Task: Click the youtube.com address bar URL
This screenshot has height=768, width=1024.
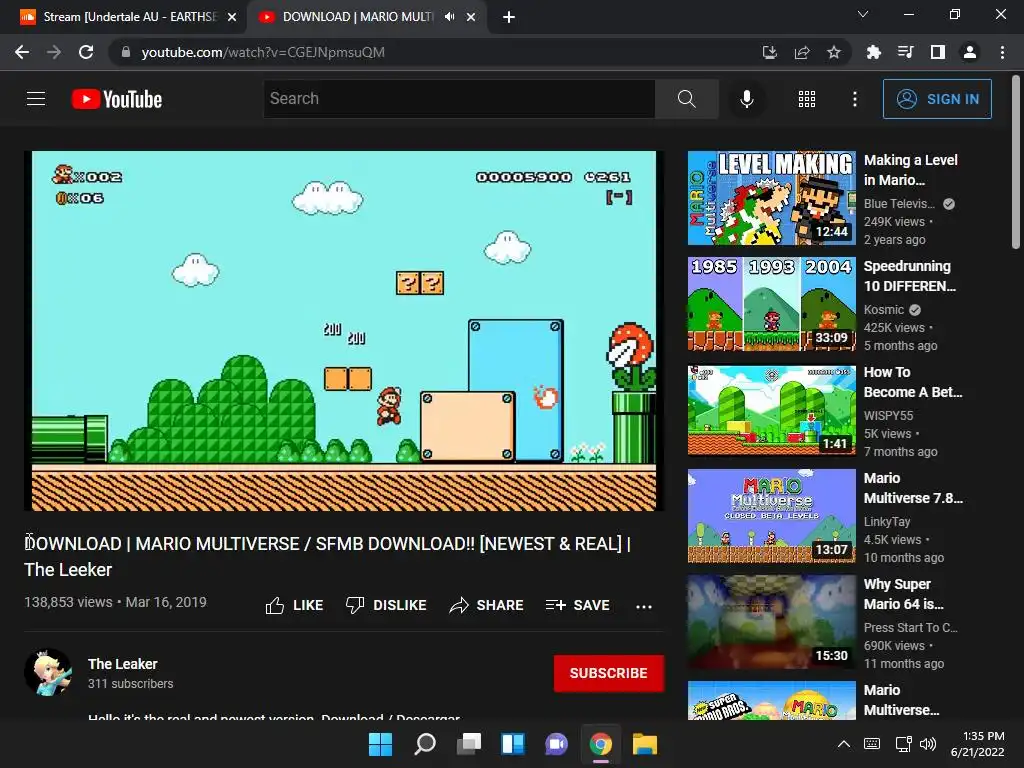Action: pos(263,52)
